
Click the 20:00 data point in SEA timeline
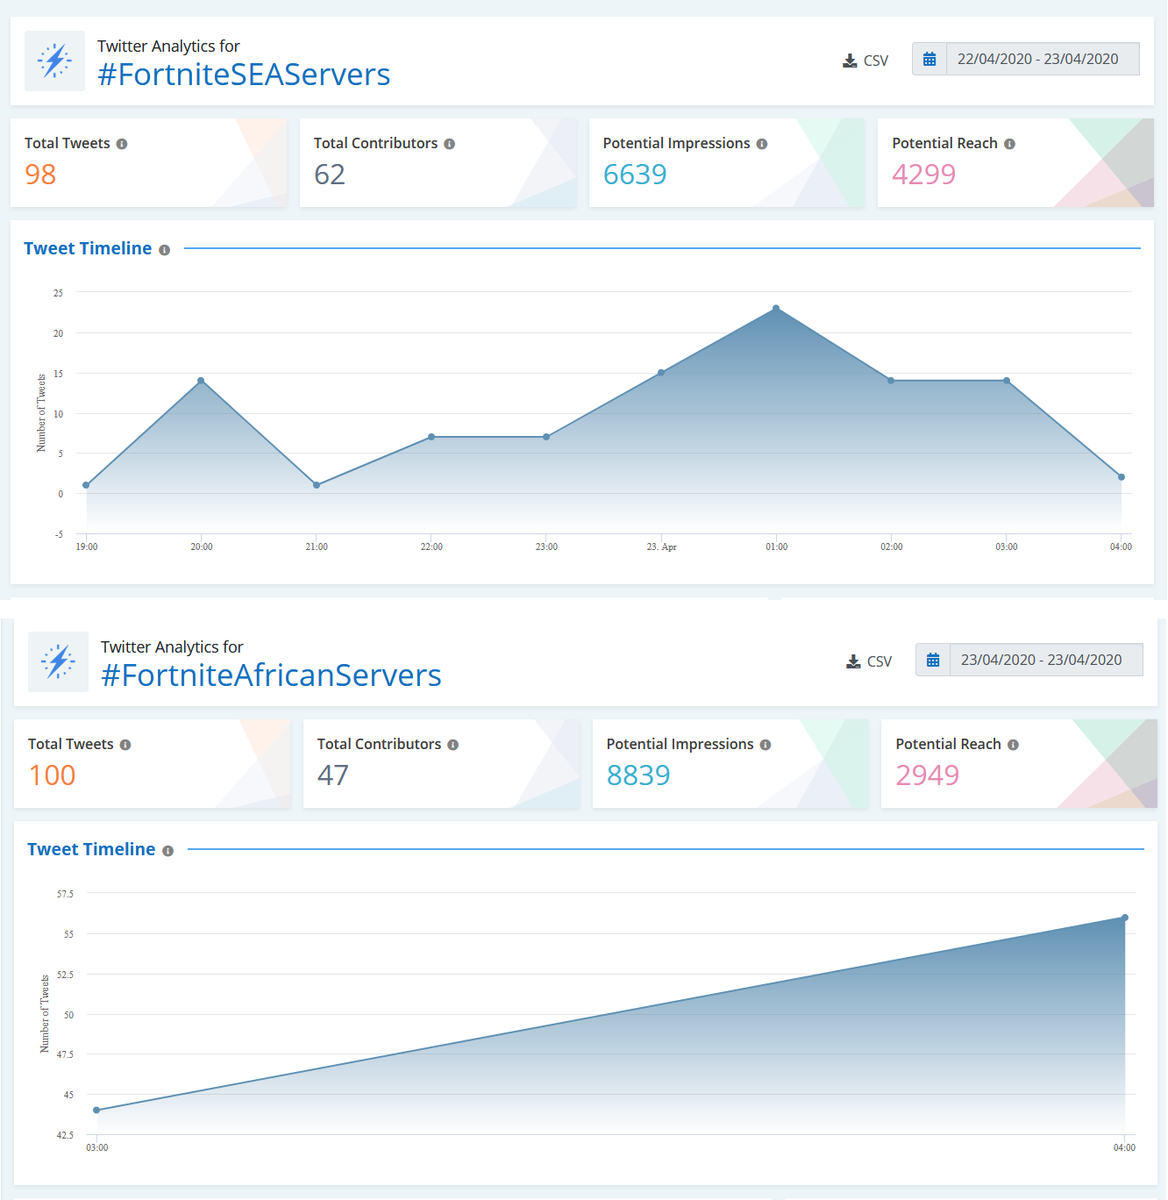coord(201,381)
